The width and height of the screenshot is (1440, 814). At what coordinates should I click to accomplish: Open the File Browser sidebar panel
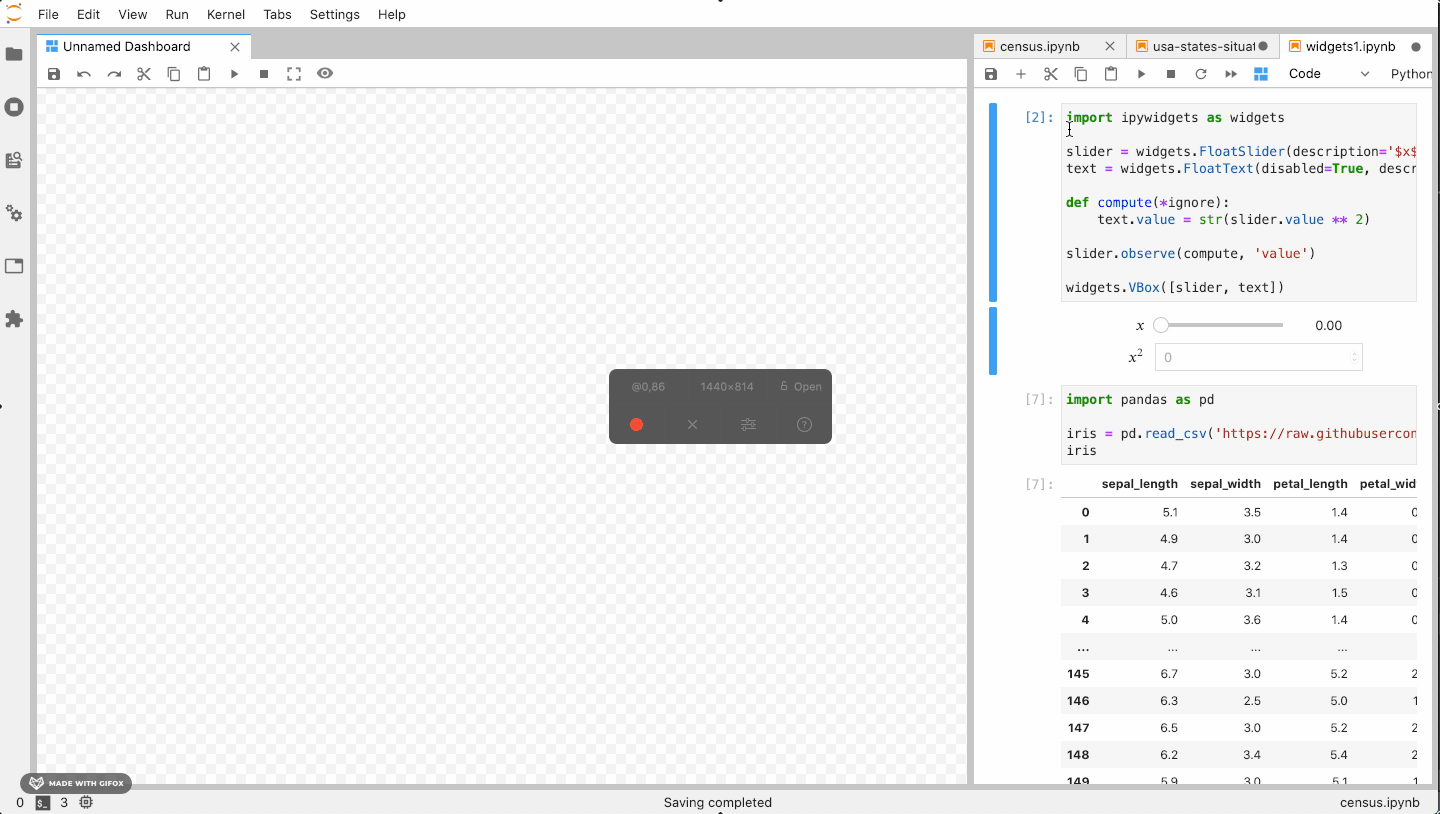(x=14, y=54)
